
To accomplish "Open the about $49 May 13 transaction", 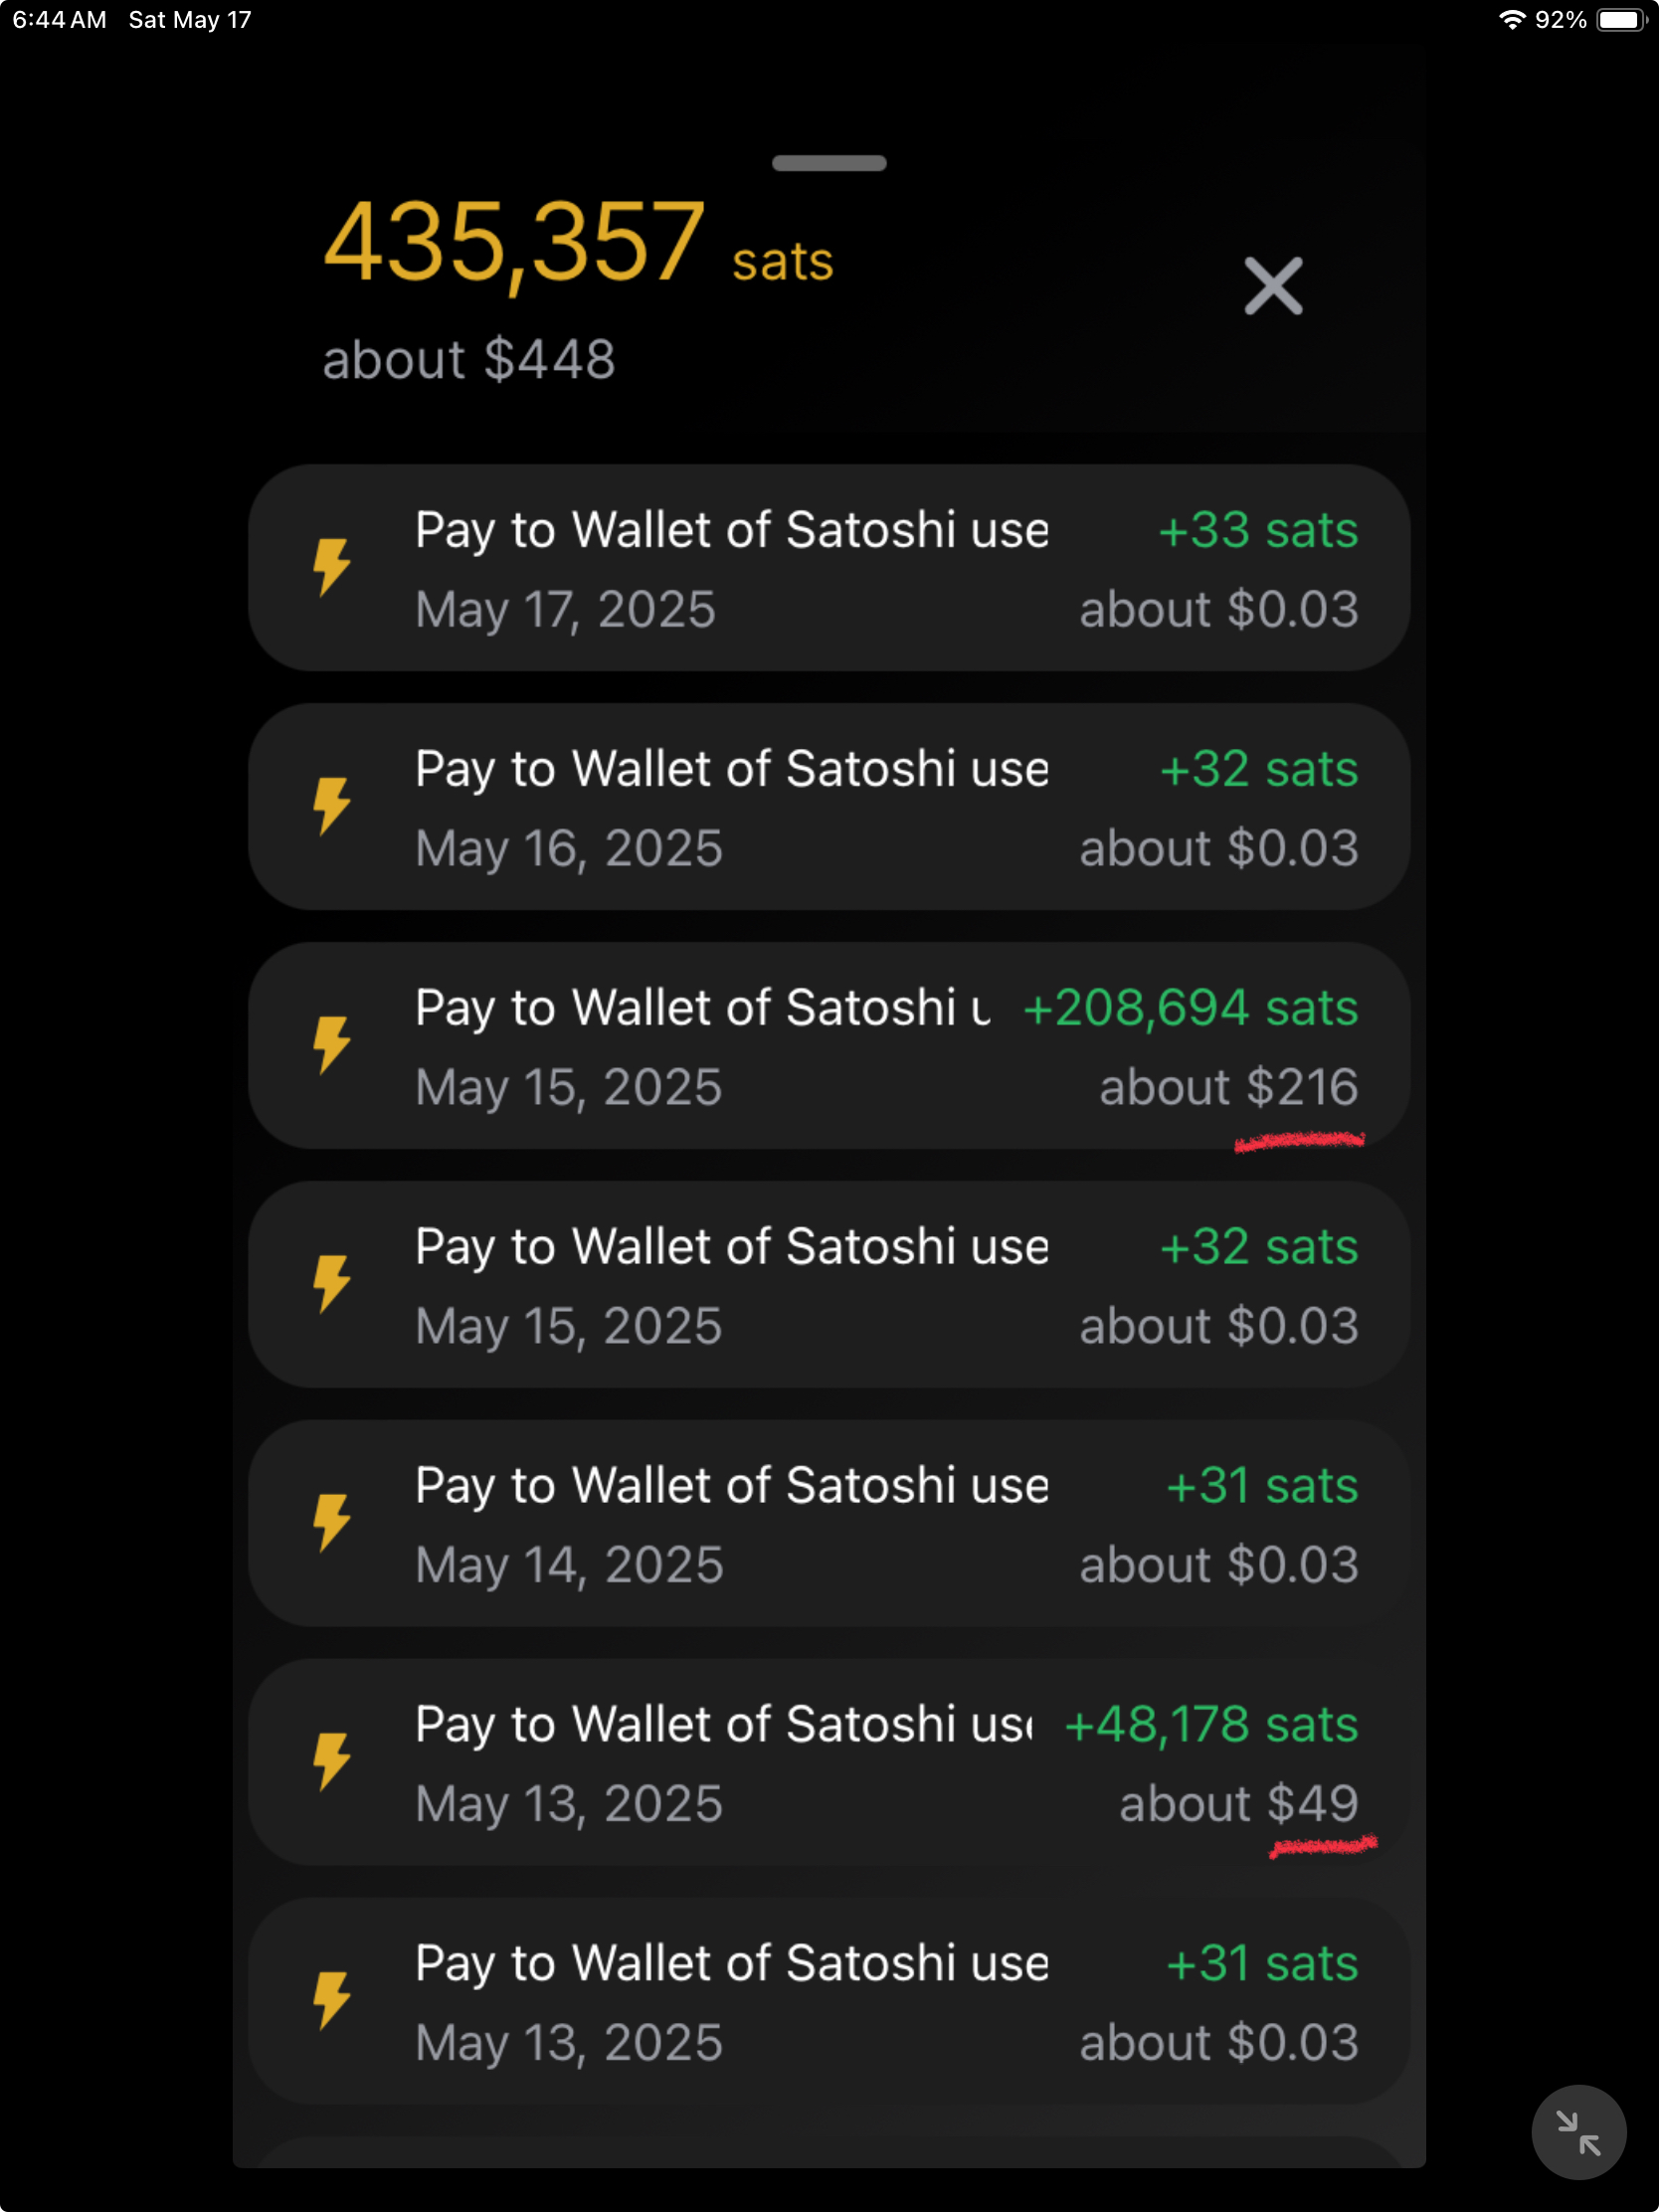I will 829,1762.
